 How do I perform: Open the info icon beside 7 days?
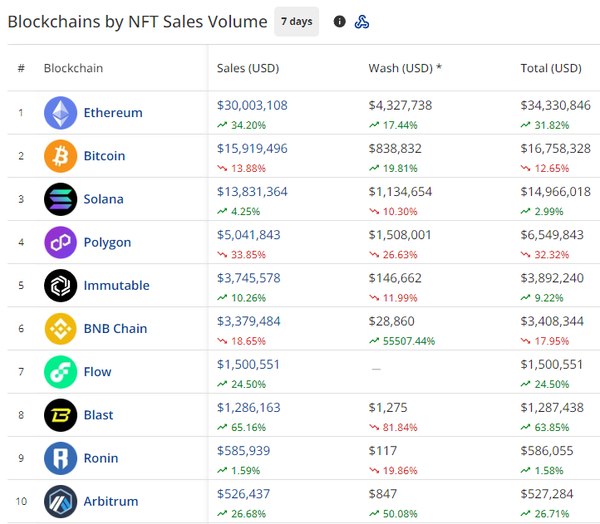coord(340,22)
